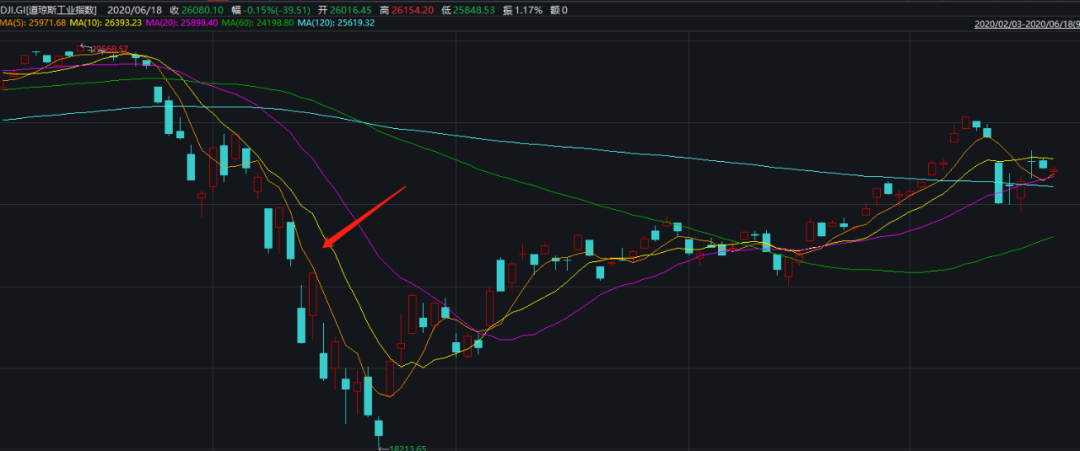Click the DJI.GI index name label
This screenshot has width=1080, height=451.
(48, 10)
